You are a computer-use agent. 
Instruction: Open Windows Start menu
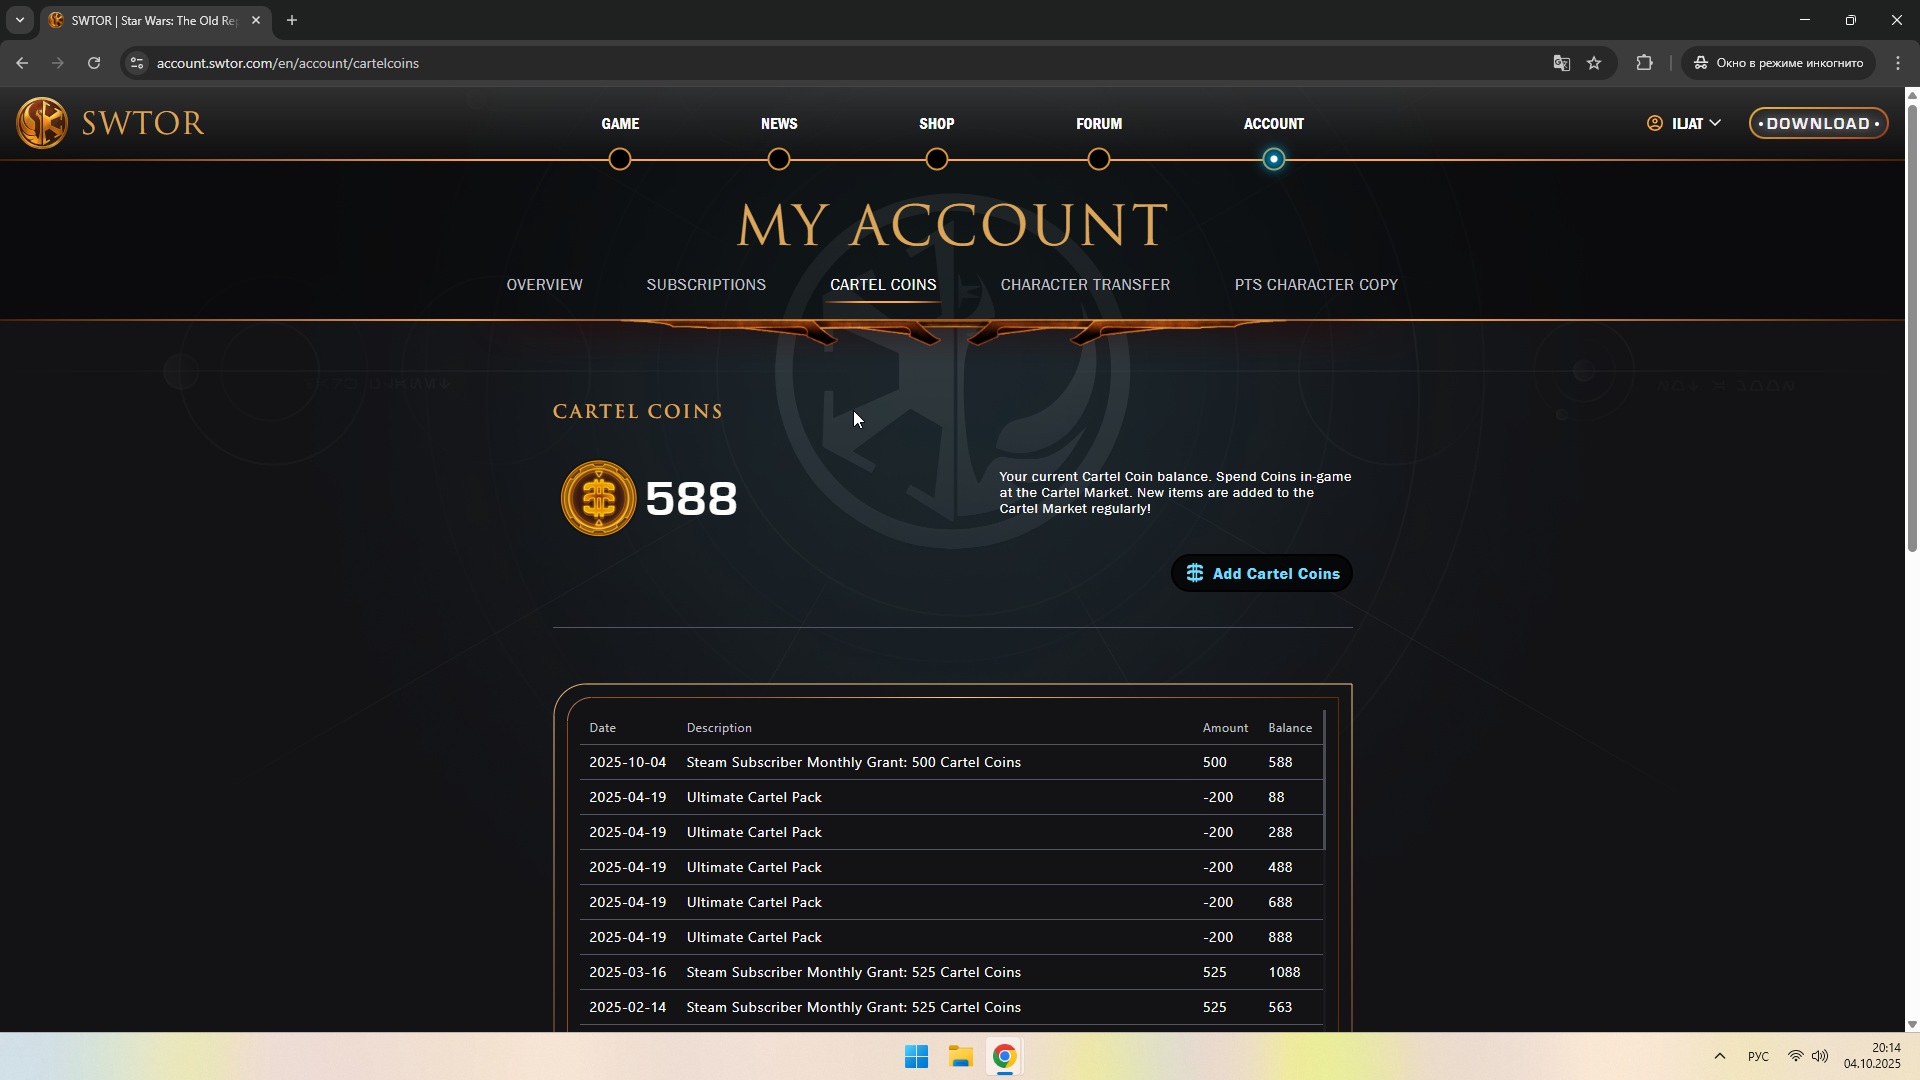pyautogui.click(x=916, y=1057)
